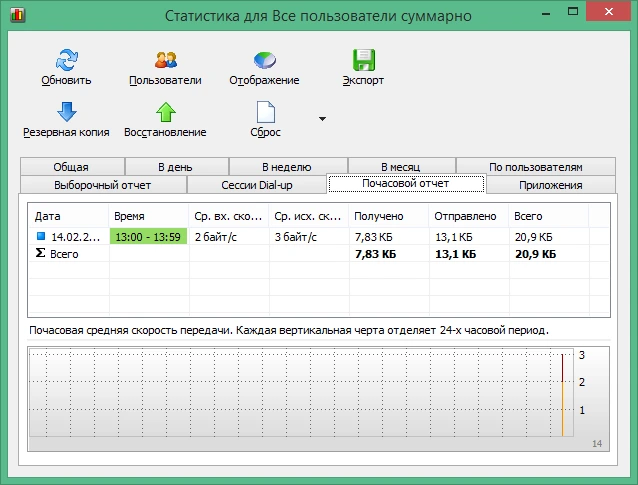Select the Почасовой отчет tab
Viewport: 638px width, 485px height.
[x=406, y=184]
